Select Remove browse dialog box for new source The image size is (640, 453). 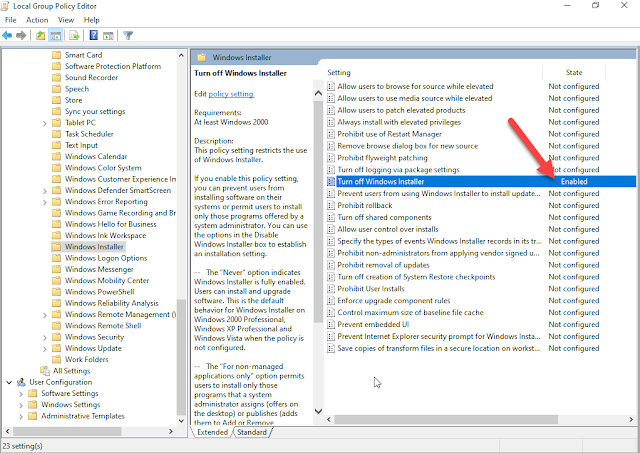[407, 146]
